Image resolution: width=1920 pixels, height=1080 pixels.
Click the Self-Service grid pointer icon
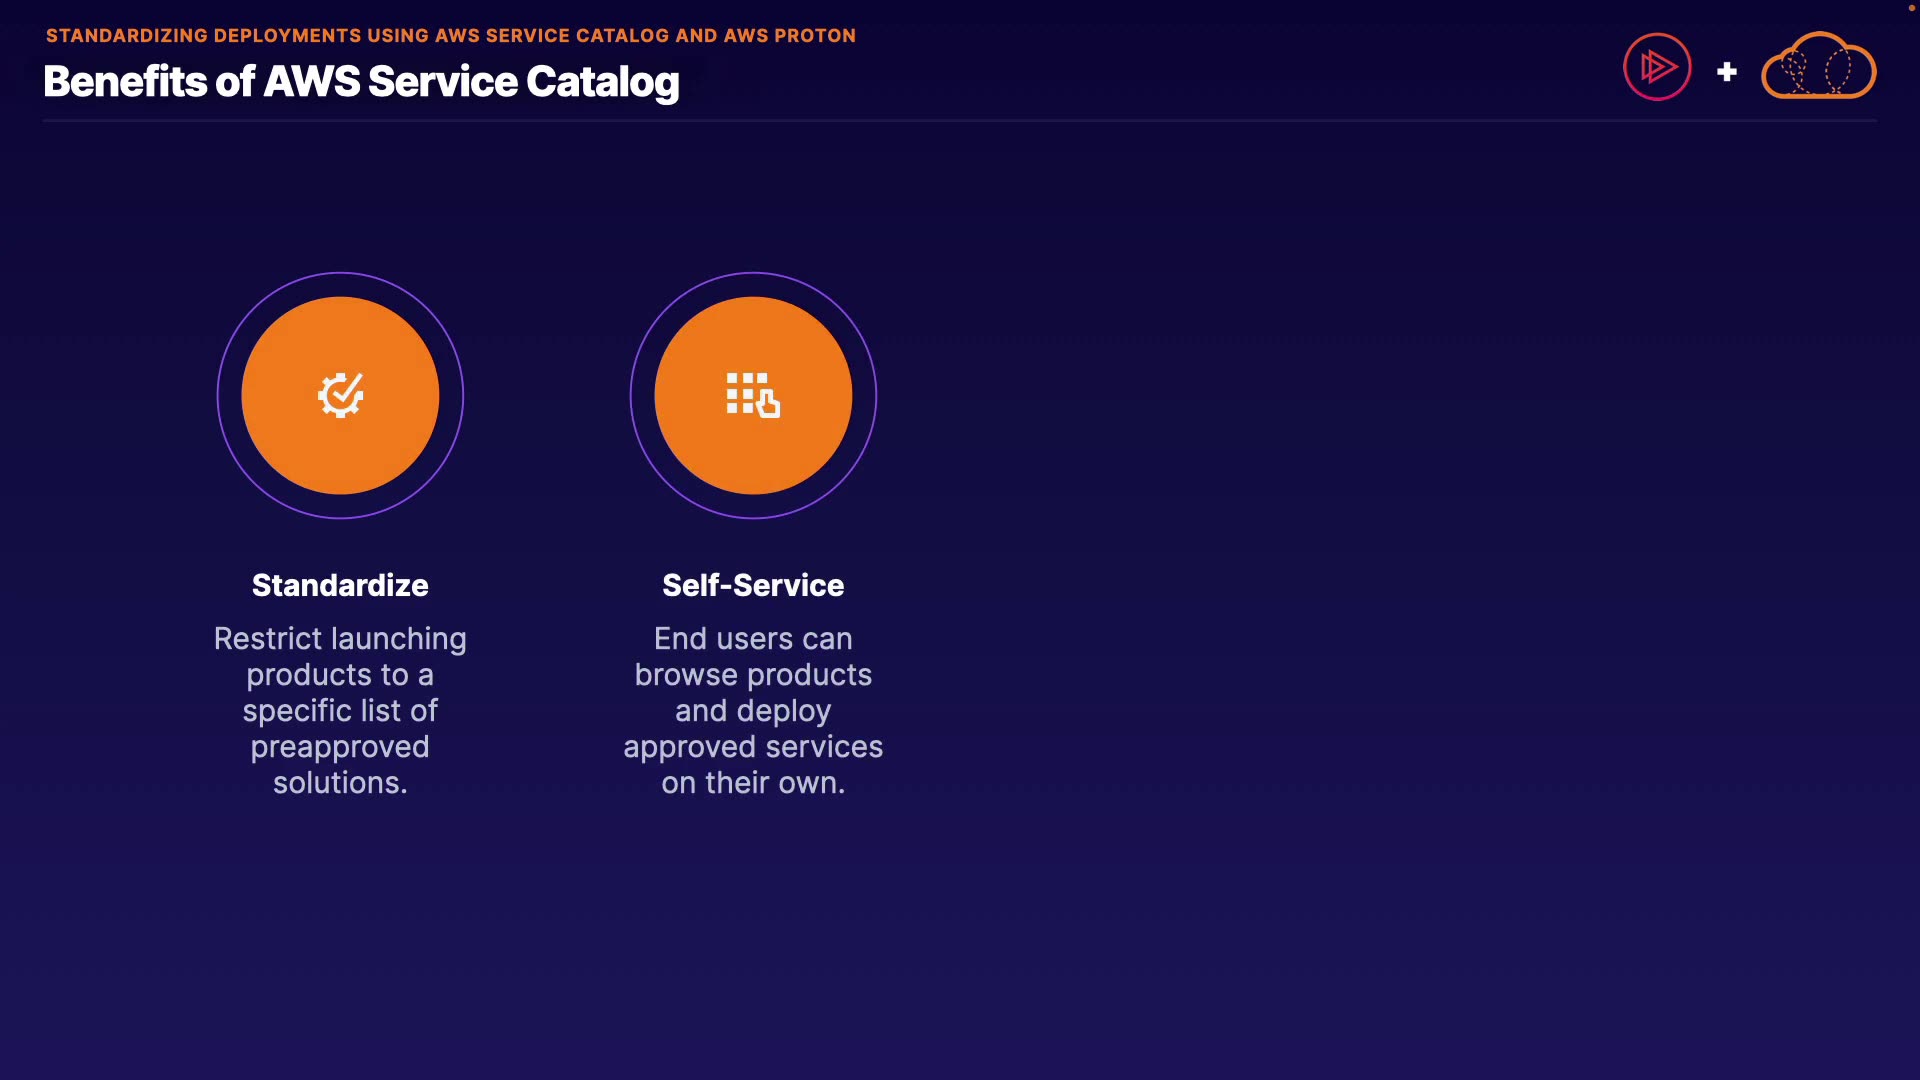tap(753, 395)
